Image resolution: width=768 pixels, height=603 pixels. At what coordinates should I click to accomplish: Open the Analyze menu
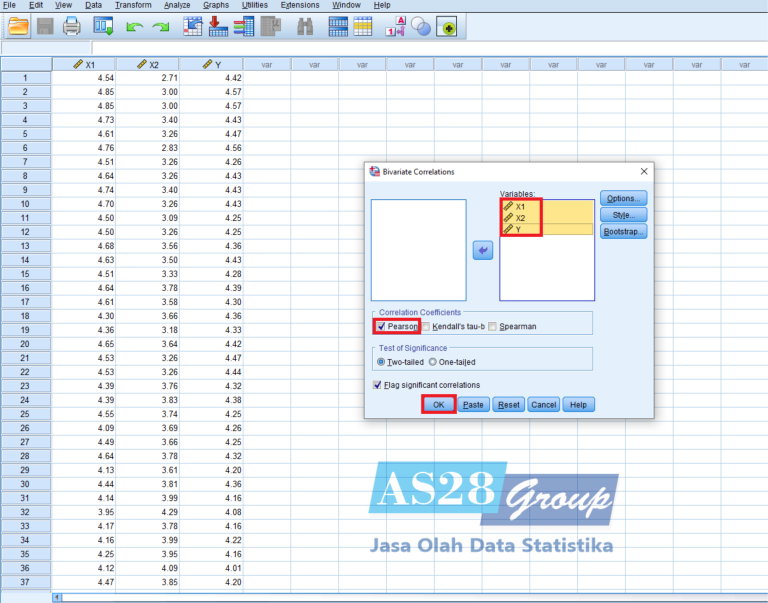pyautogui.click(x=176, y=5)
